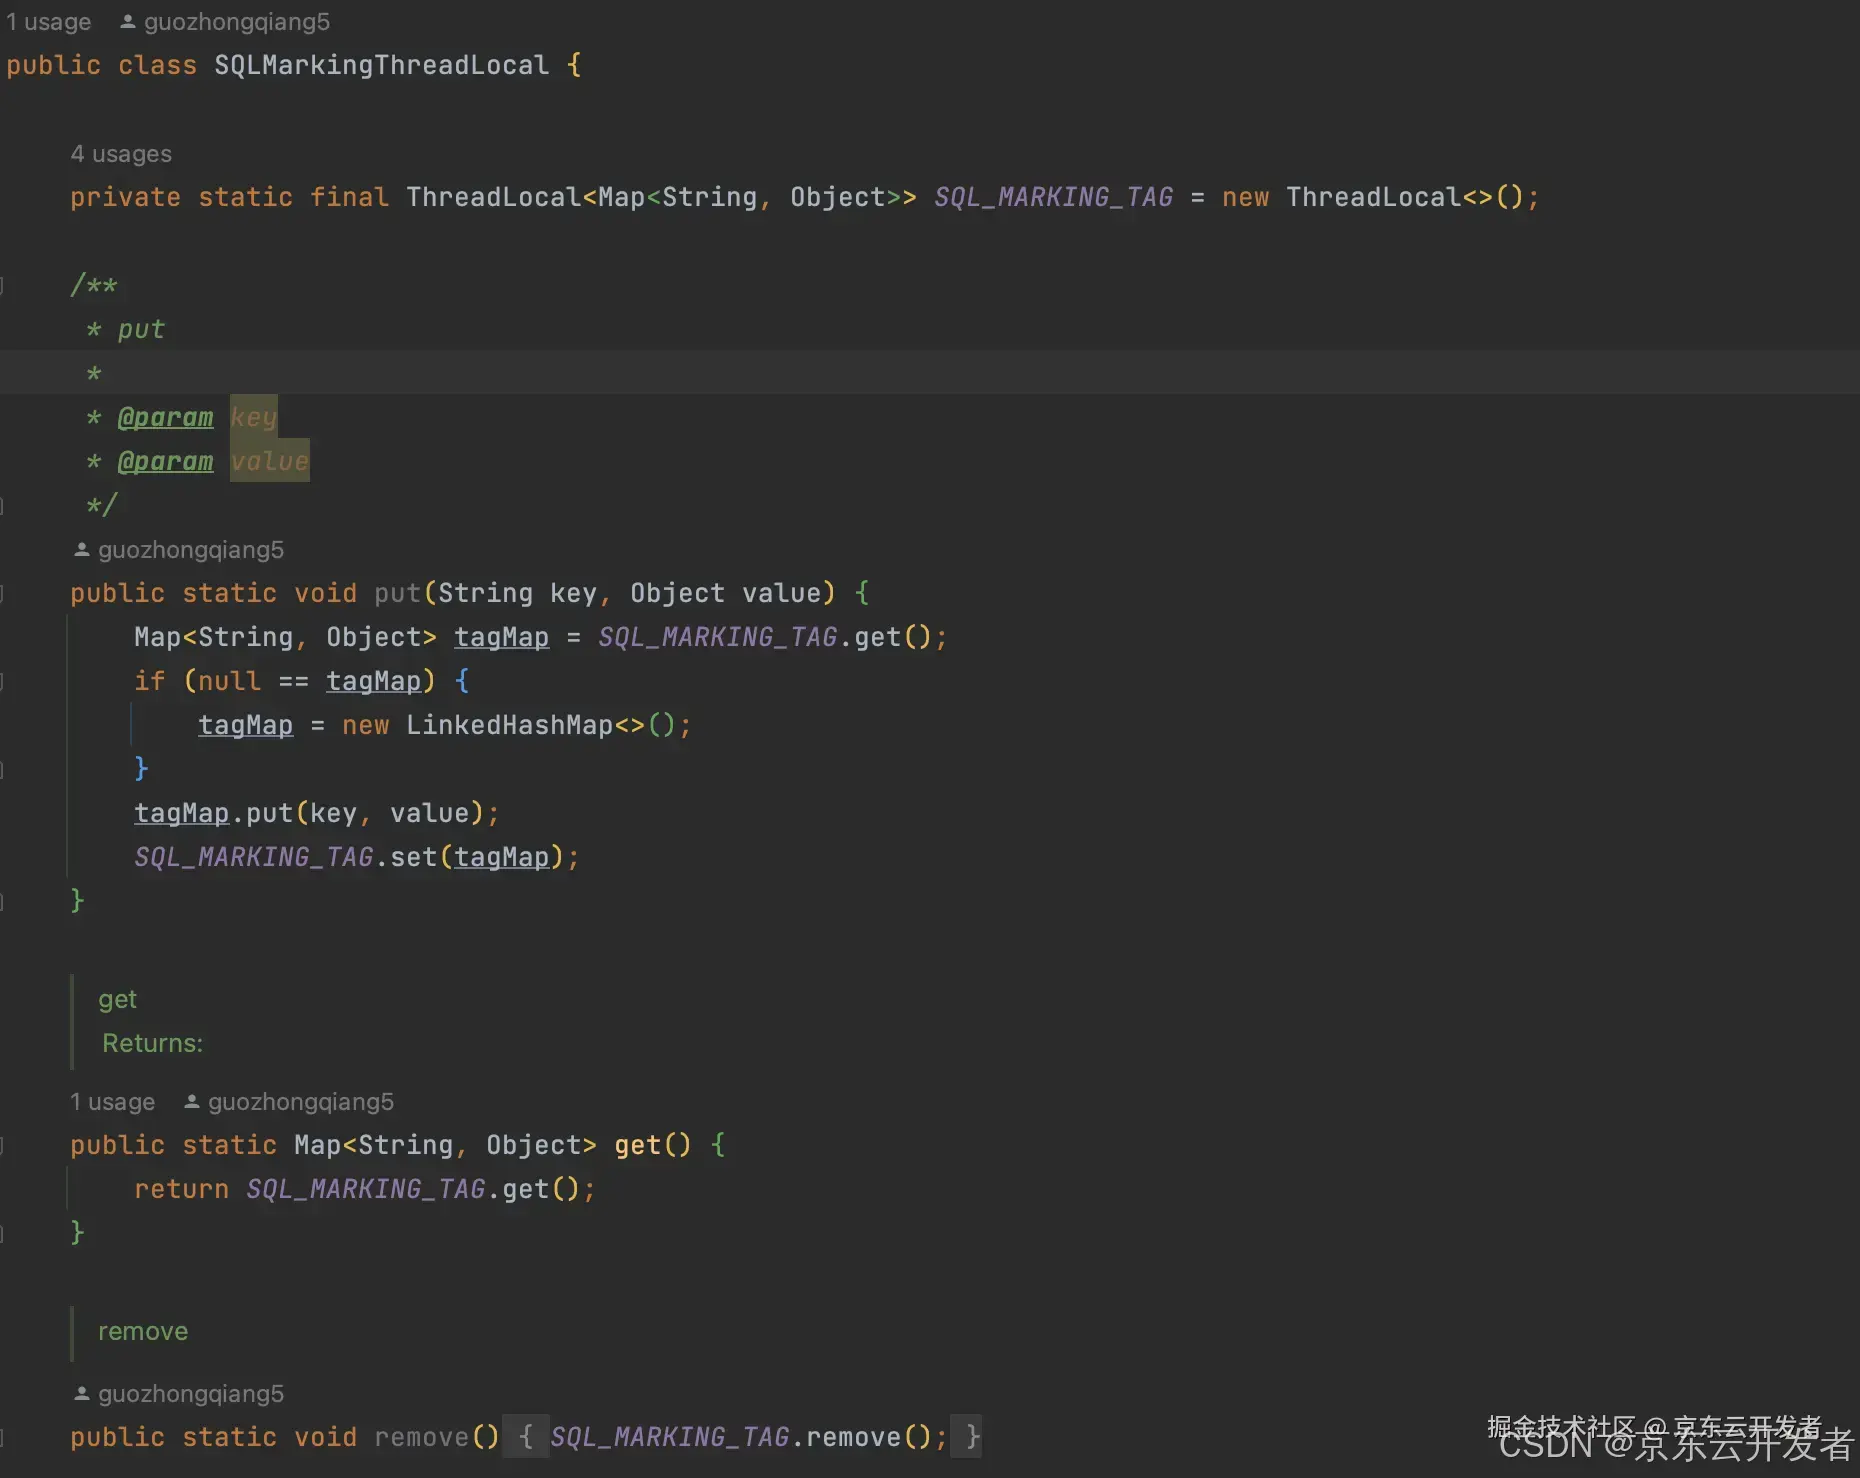The width and height of the screenshot is (1860, 1478).
Task: Click 'Returns:' in rendered doc comment
Action: [x=152, y=1044]
